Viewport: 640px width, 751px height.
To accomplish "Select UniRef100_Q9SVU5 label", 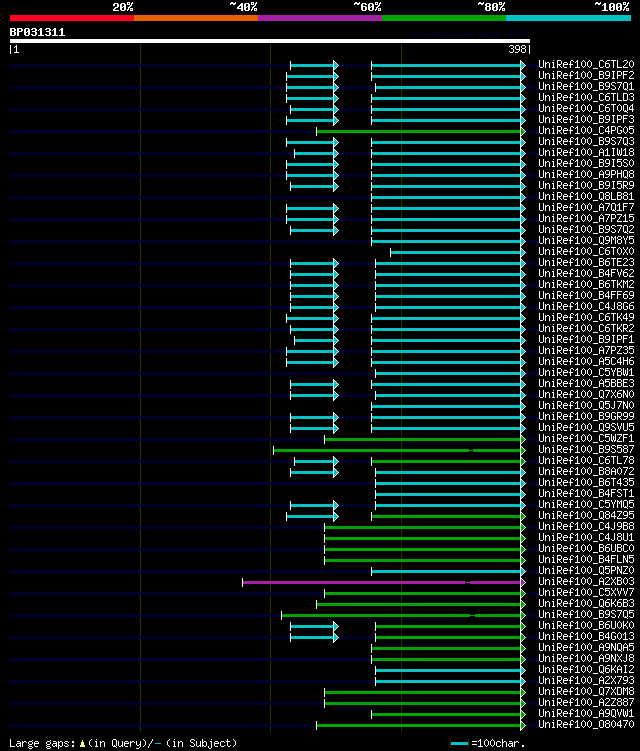I will tap(586, 428).
